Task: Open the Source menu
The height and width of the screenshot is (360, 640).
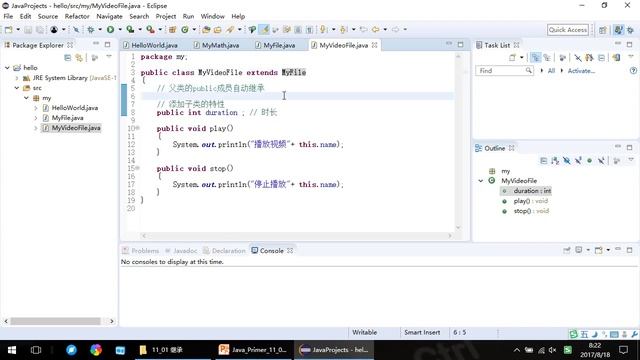Action: point(48,16)
